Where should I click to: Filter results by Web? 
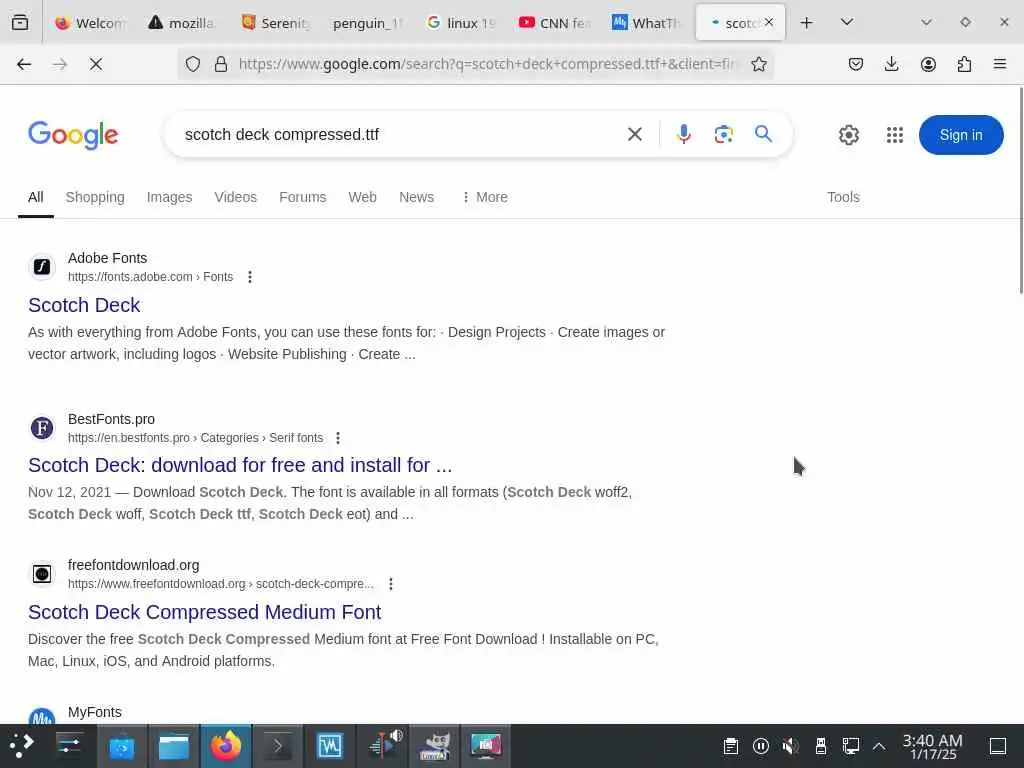pos(362,197)
